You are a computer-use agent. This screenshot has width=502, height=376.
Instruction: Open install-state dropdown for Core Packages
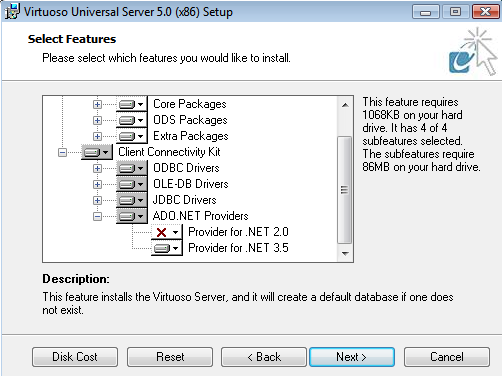(132, 104)
